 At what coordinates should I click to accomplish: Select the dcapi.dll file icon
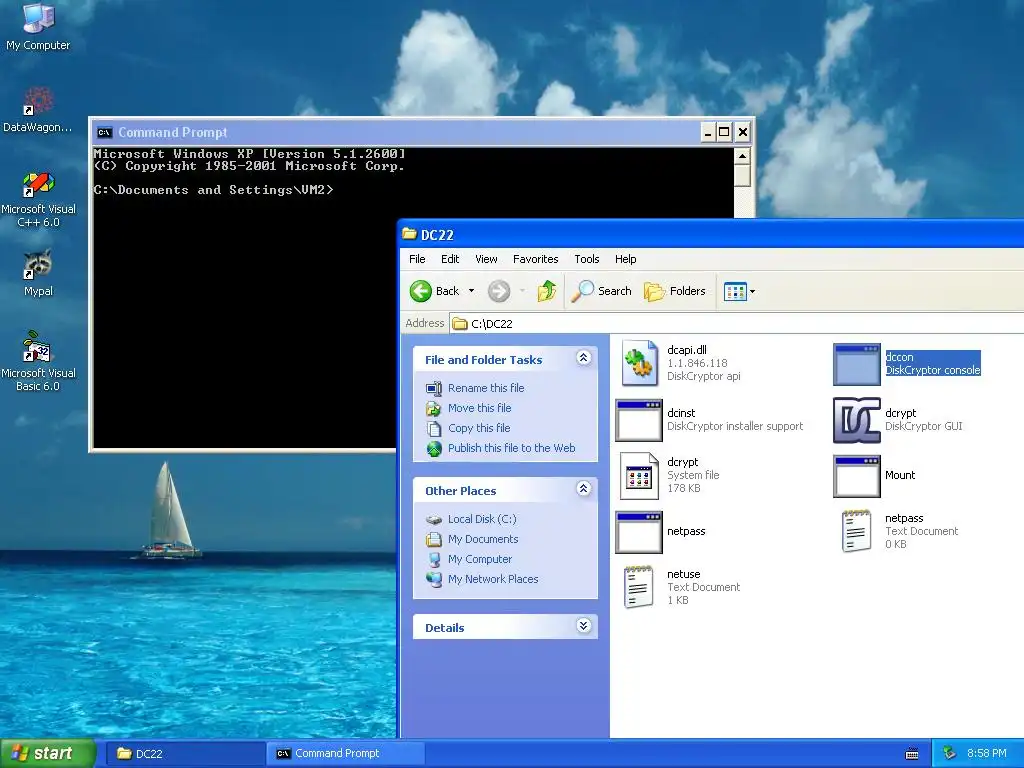pos(639,363)
